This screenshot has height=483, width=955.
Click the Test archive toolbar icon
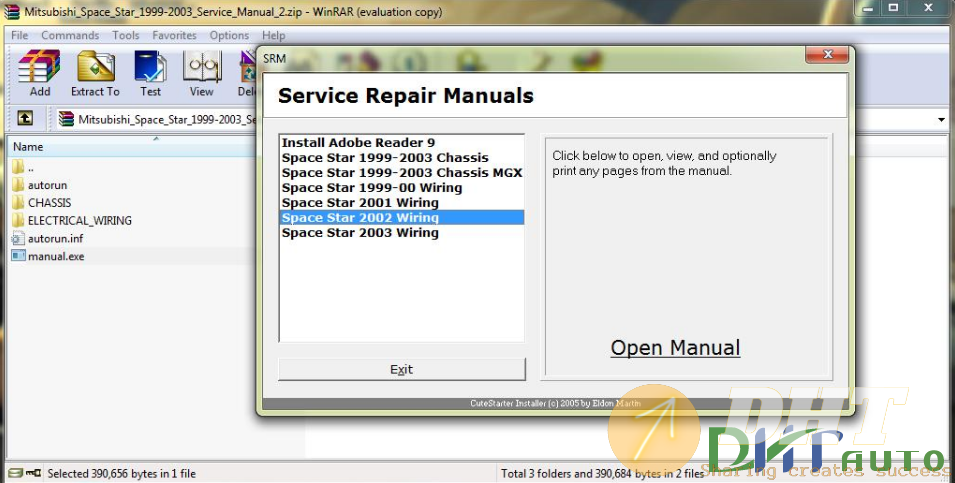pos(150,74)
